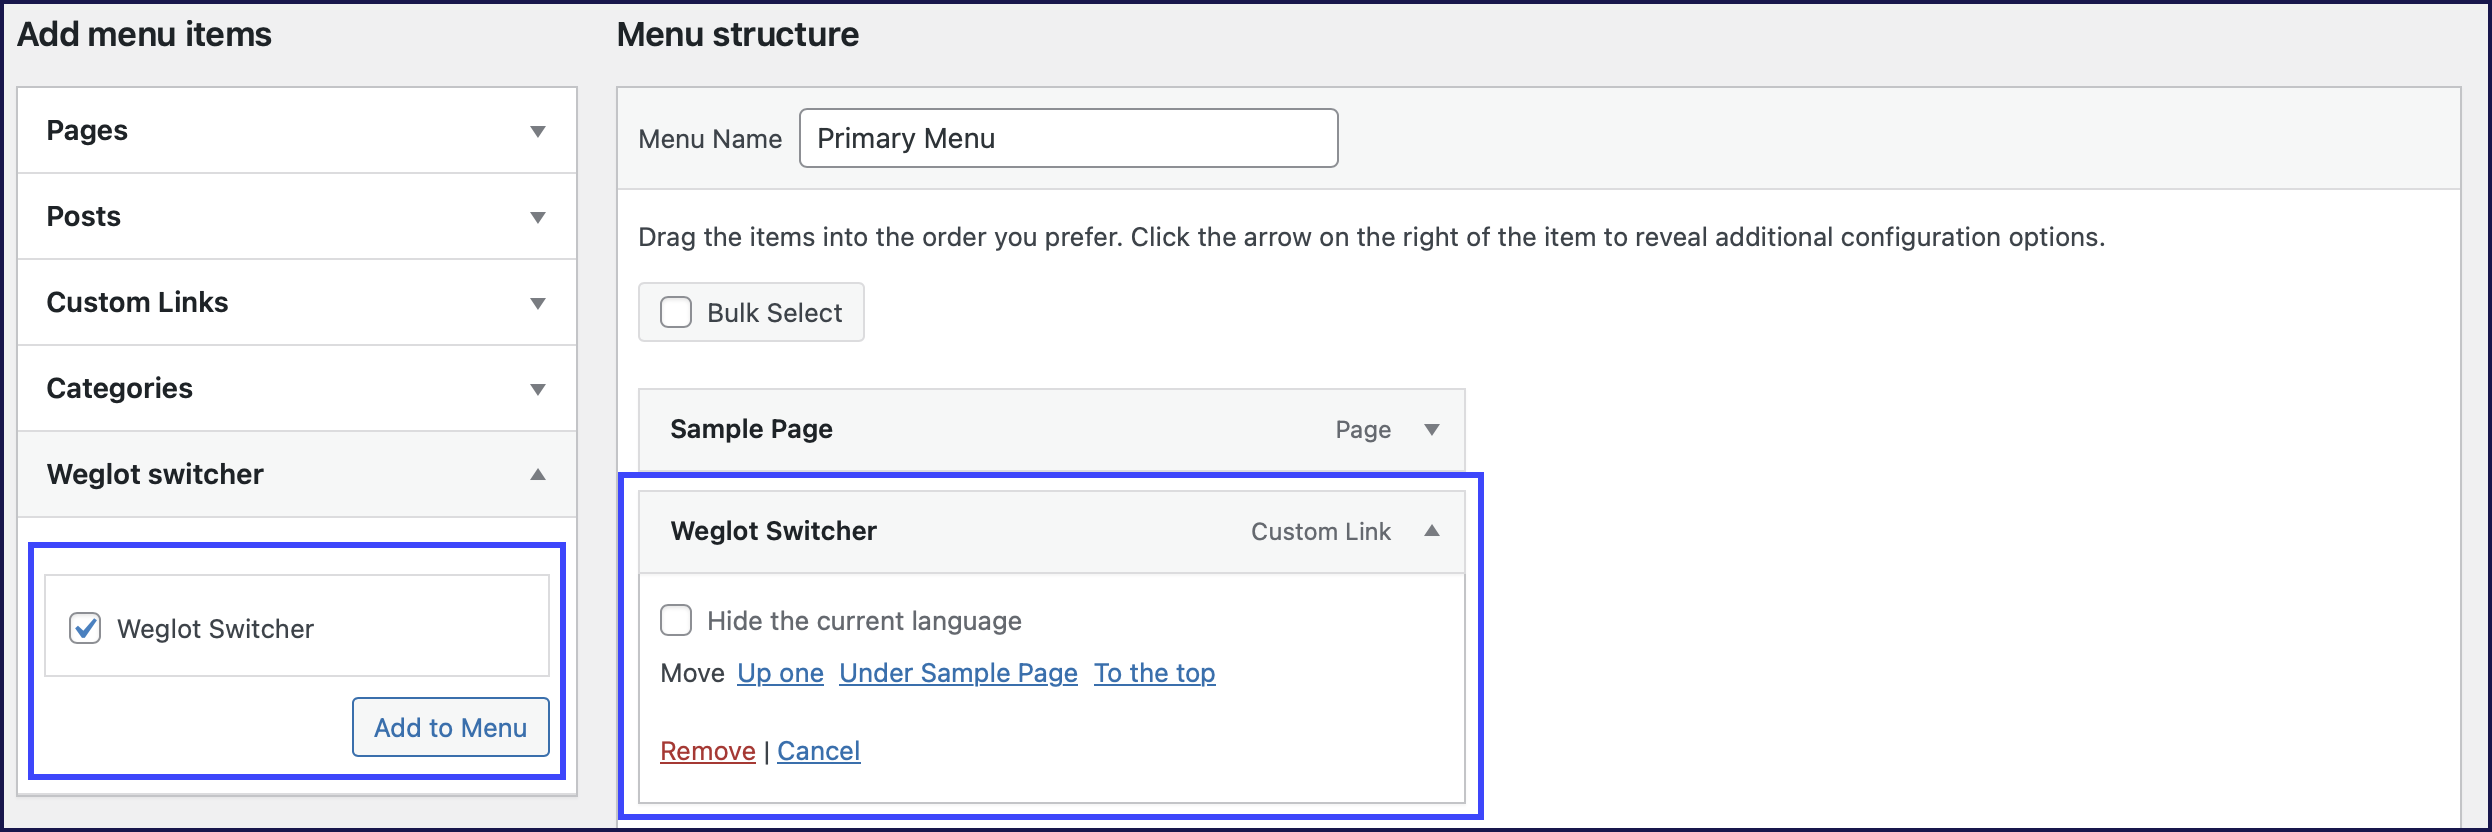Expand the Custom Links panel arrow

(538, 303)
